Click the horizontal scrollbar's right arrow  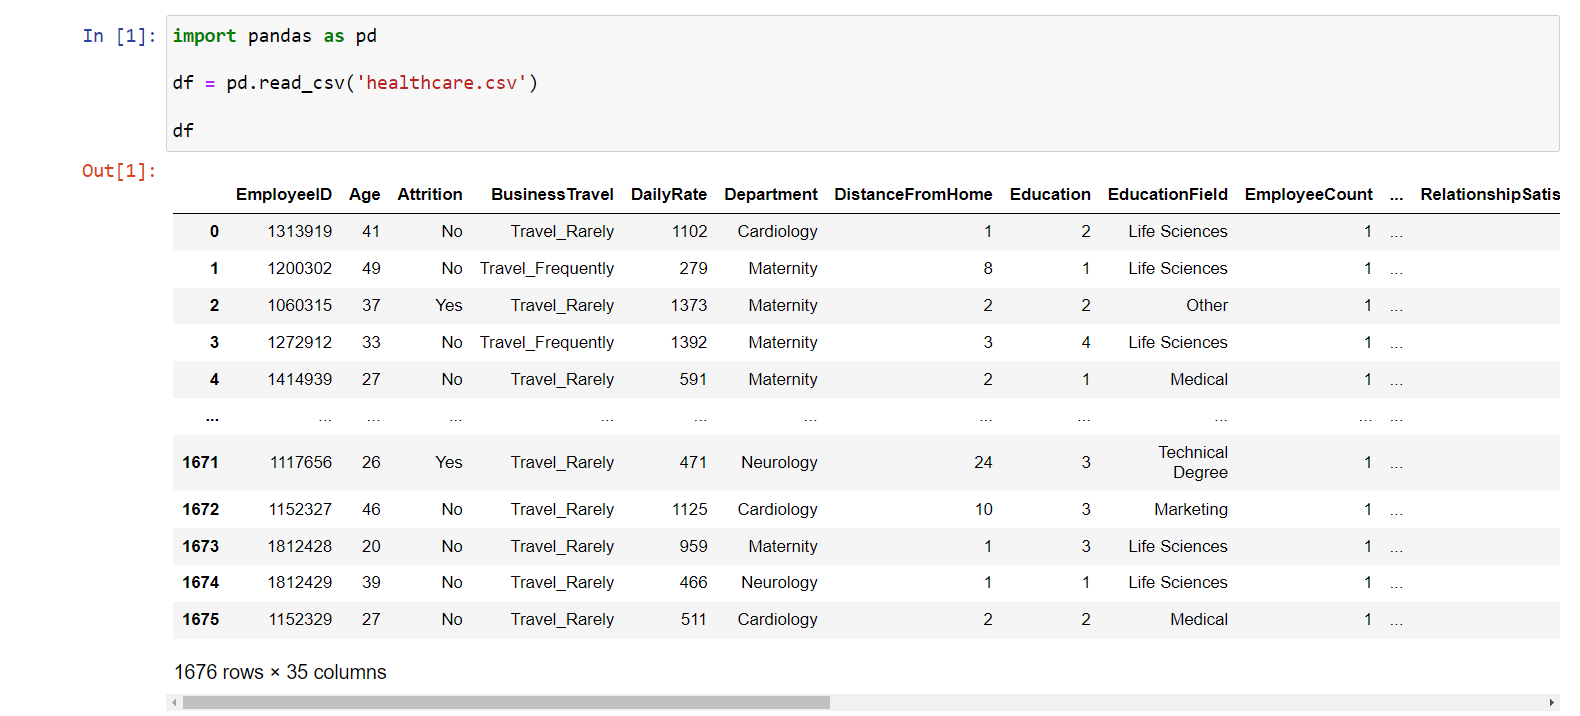(x=1551, y=703)
